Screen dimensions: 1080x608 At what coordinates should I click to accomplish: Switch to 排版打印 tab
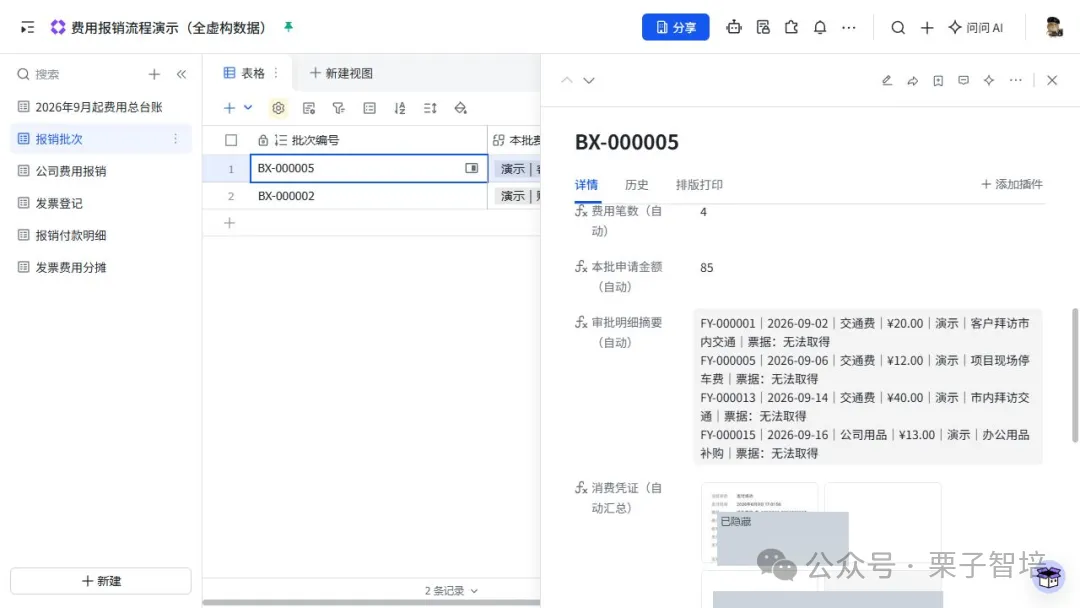tap(699, 185)
